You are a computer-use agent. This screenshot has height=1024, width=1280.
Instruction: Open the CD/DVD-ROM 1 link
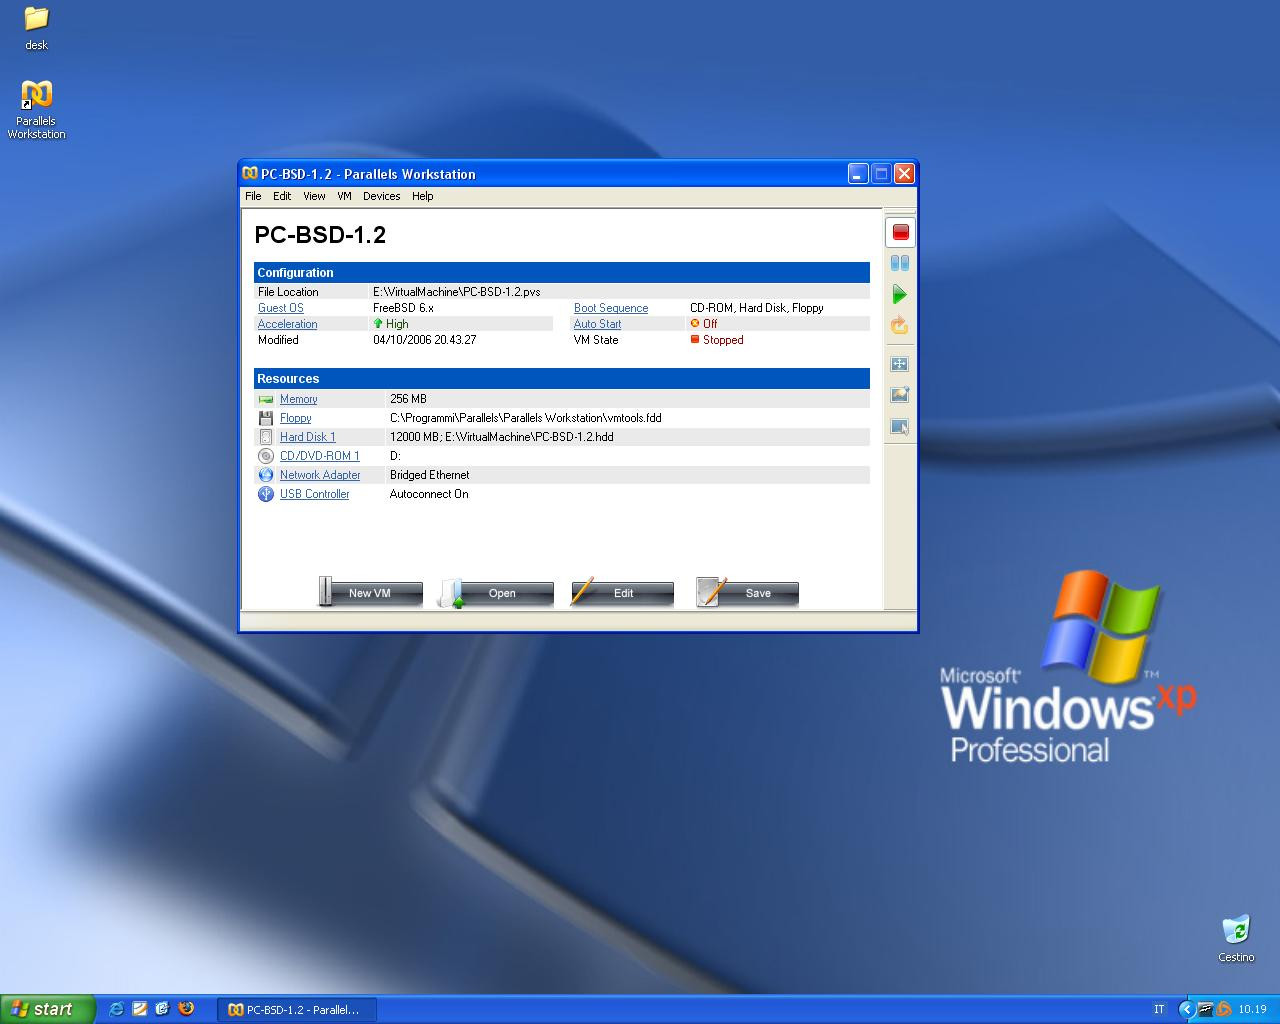[x=320, y=456]
